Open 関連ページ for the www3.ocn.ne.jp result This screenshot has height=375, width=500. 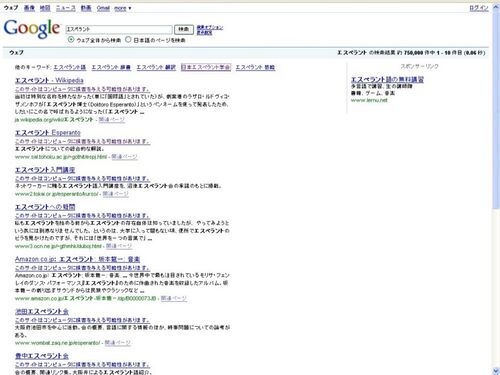click(119, 246)
